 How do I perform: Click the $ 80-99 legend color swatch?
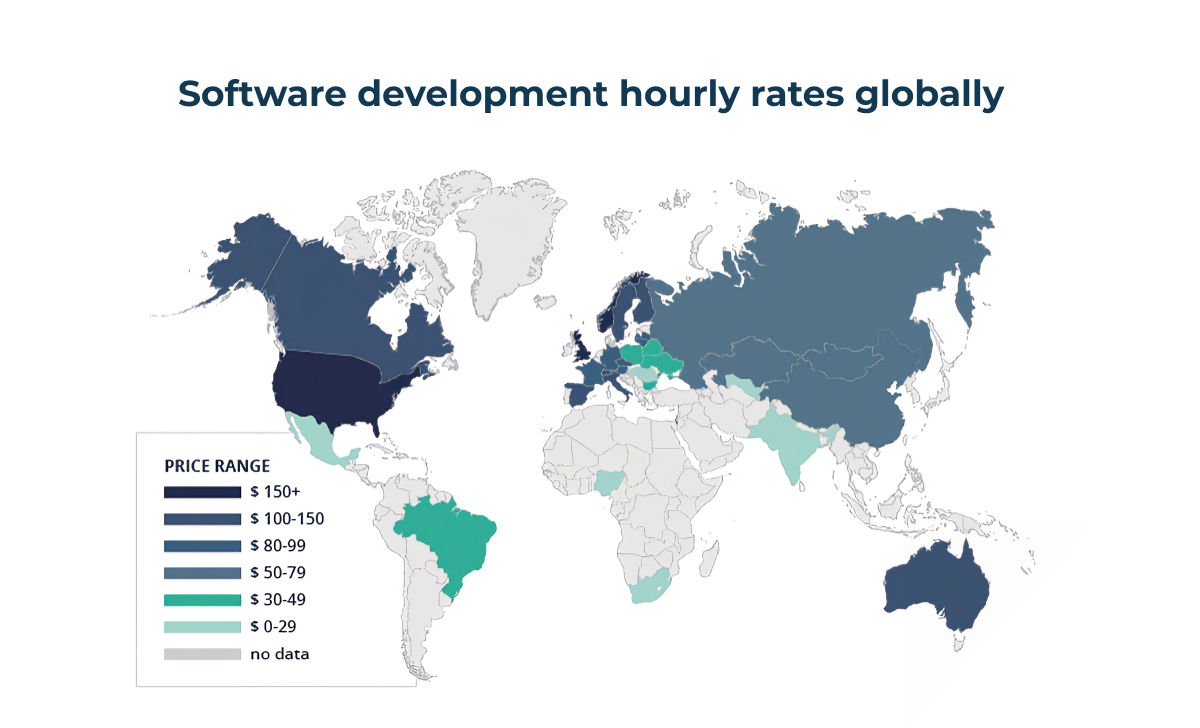203,546
